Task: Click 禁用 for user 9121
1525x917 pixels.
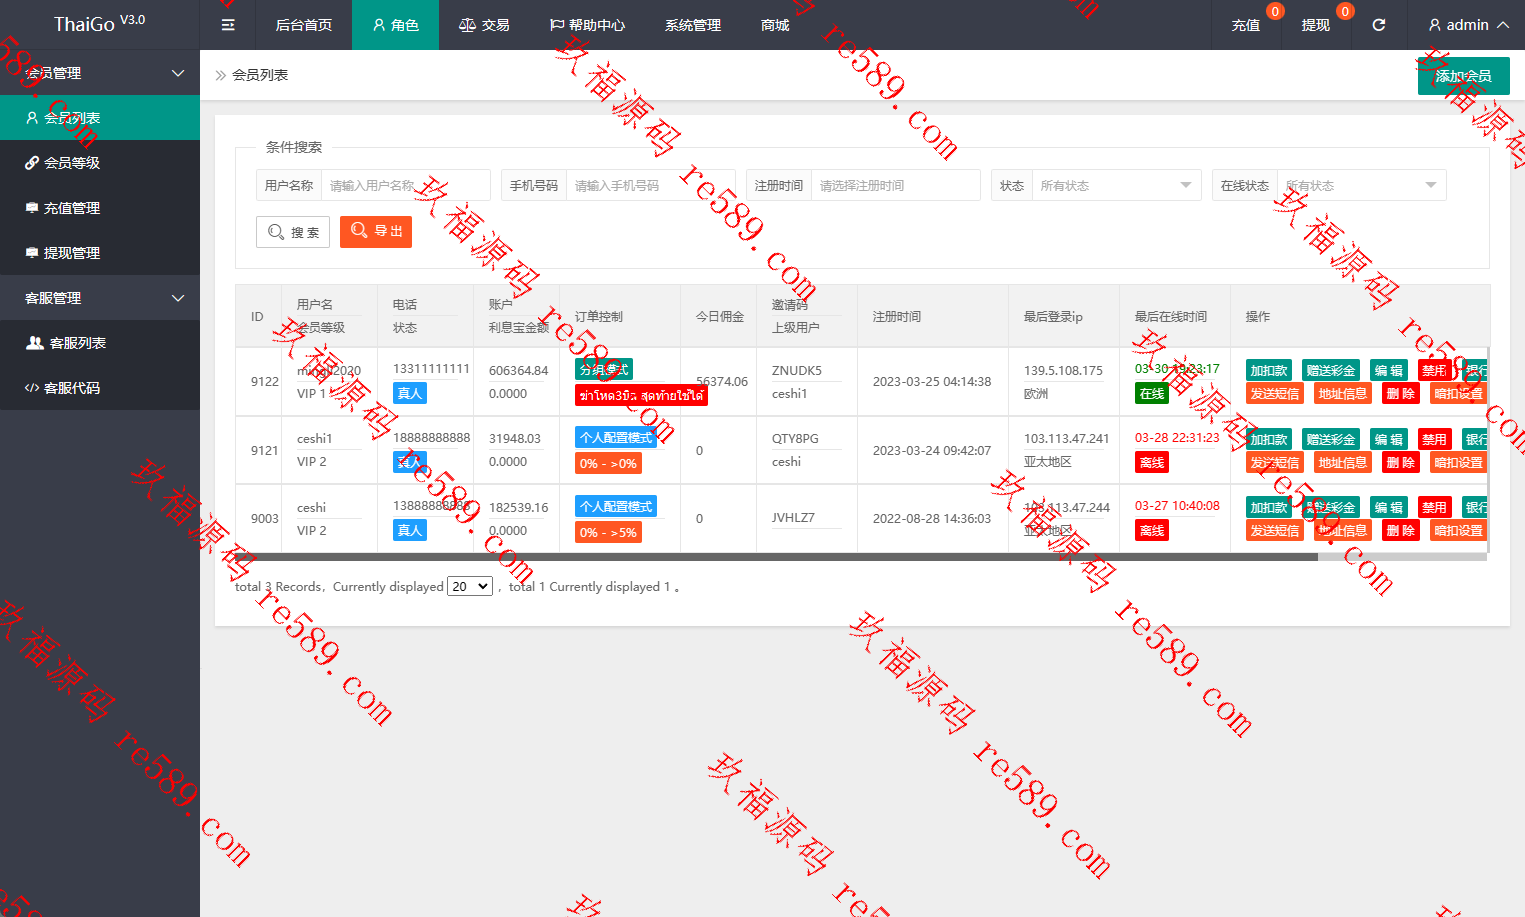Action: [1434, 439]
